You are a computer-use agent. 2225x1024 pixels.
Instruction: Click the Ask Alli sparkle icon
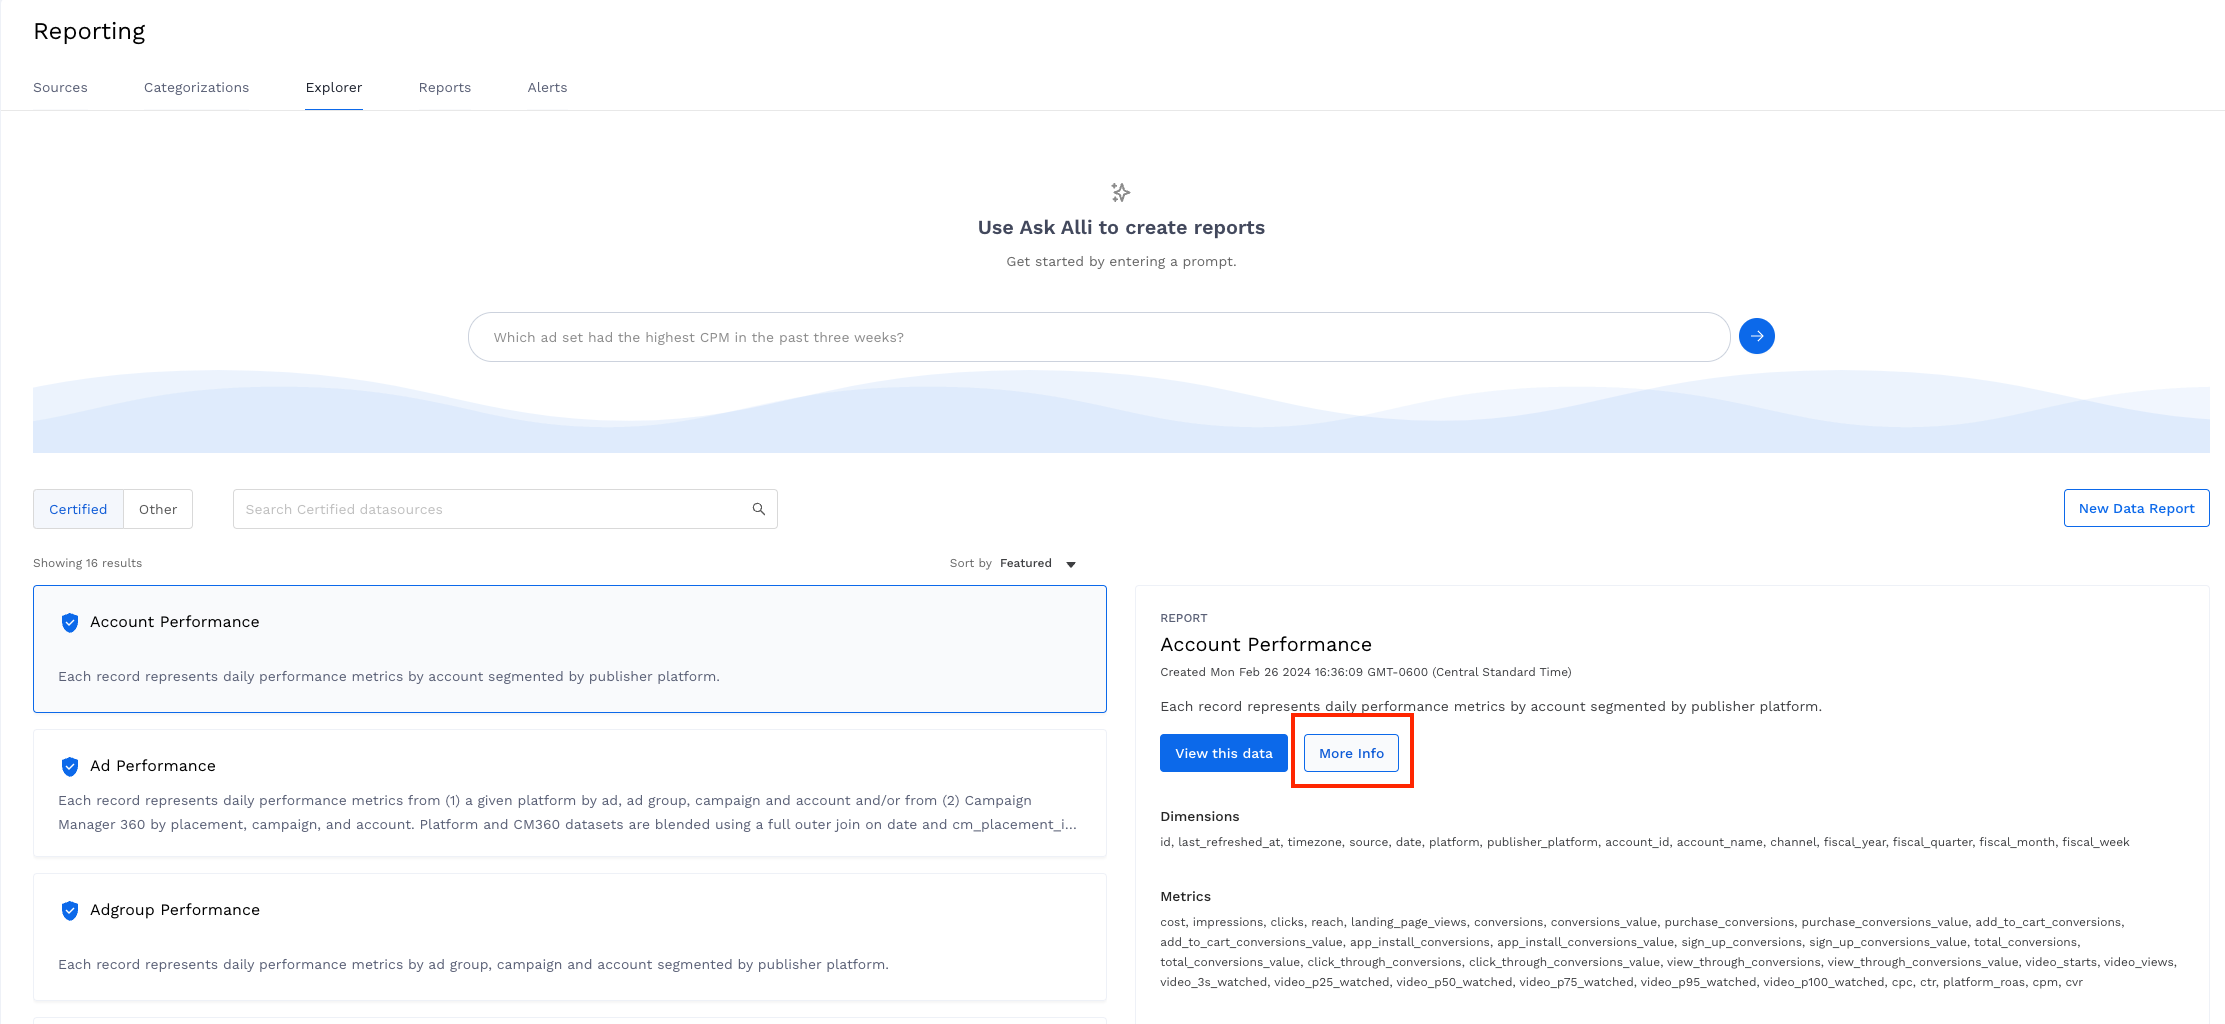click(1120, 192)
